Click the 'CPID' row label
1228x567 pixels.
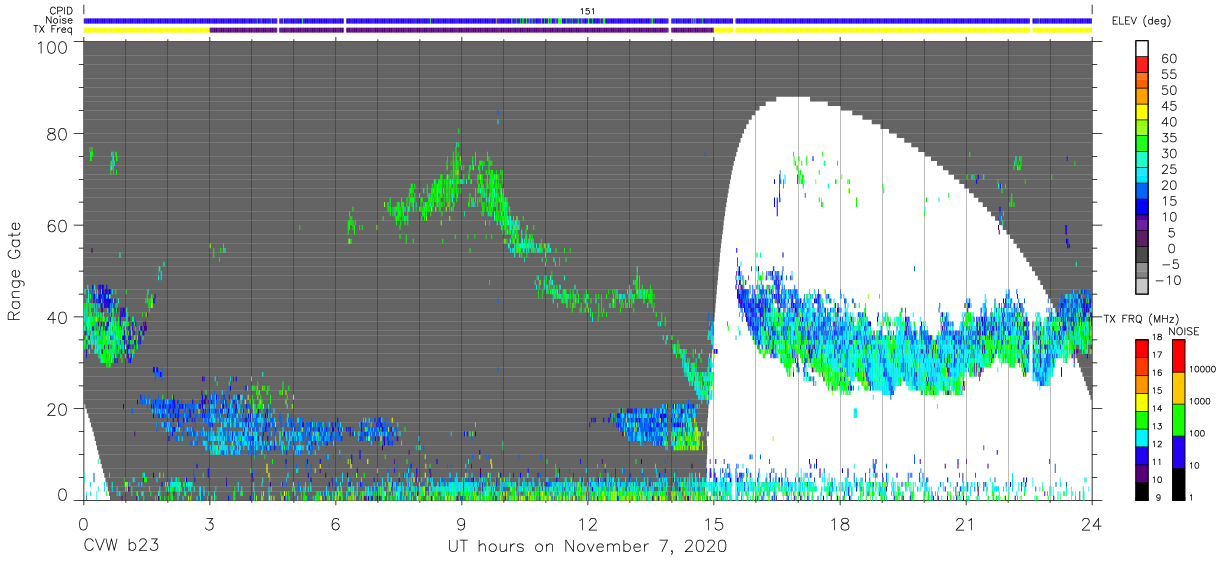tap(61, 11)
